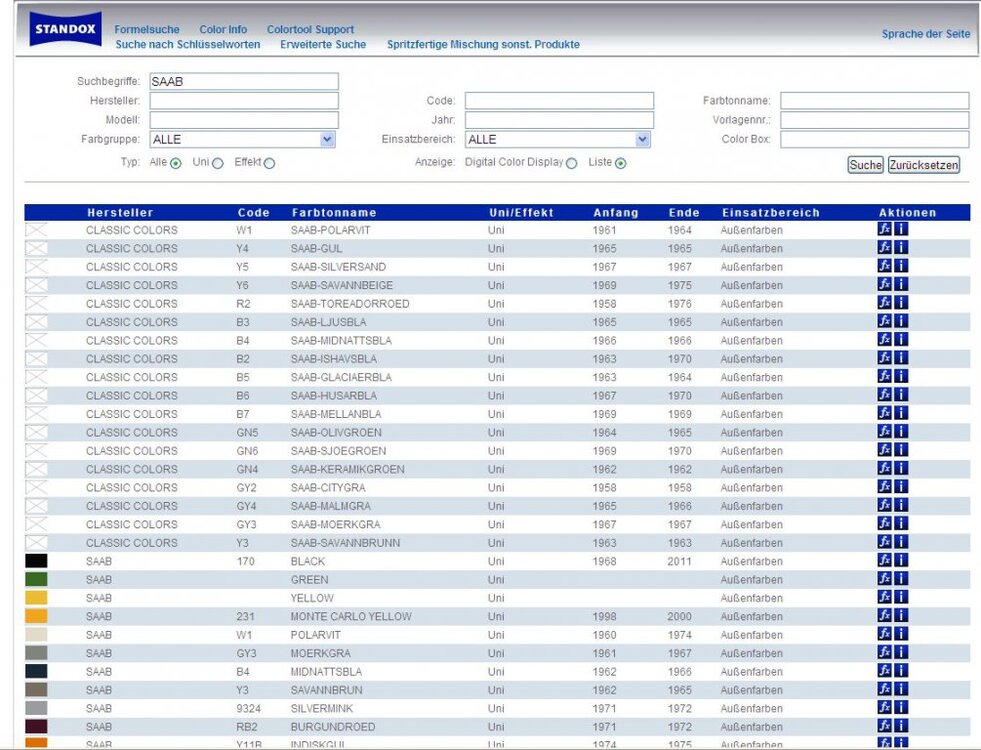The image size is (981, 750).
Task: Open the Sprache der Seite link
Action: pyautogui.click(x=926, y=34)
